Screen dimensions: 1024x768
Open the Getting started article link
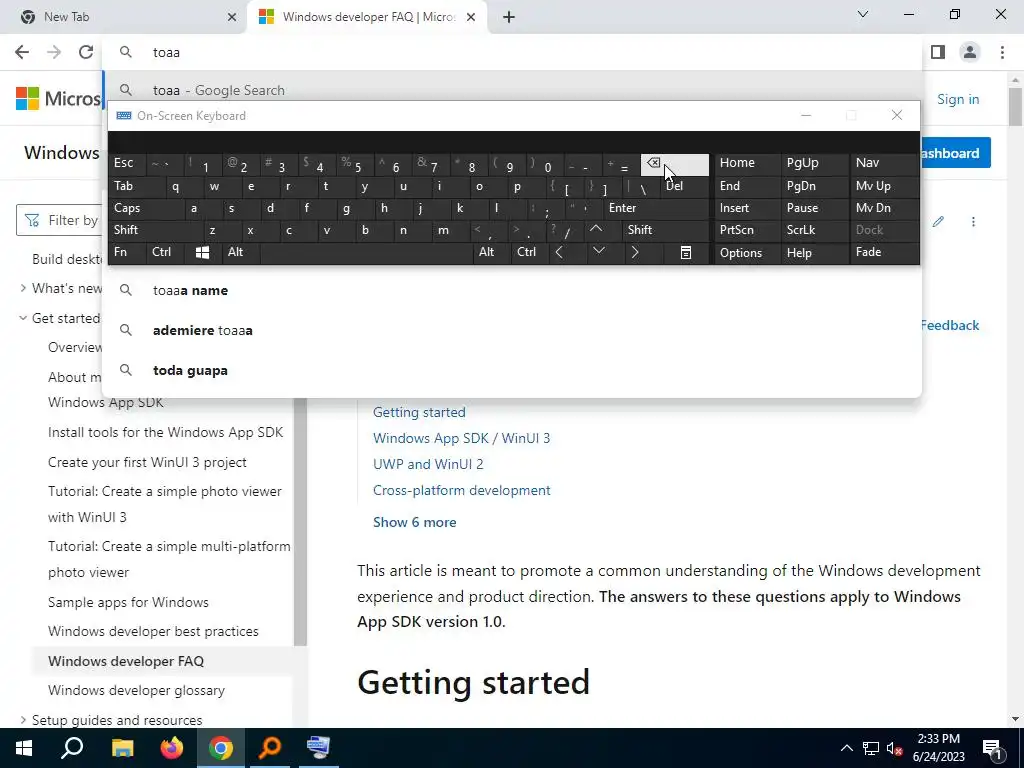(419, 412)
